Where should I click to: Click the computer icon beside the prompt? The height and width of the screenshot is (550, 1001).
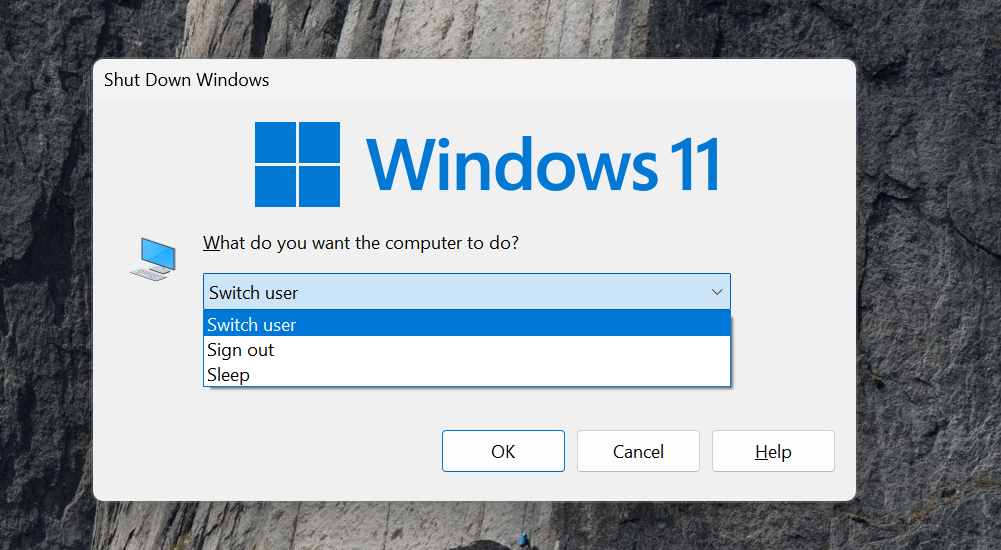(153, 259)
